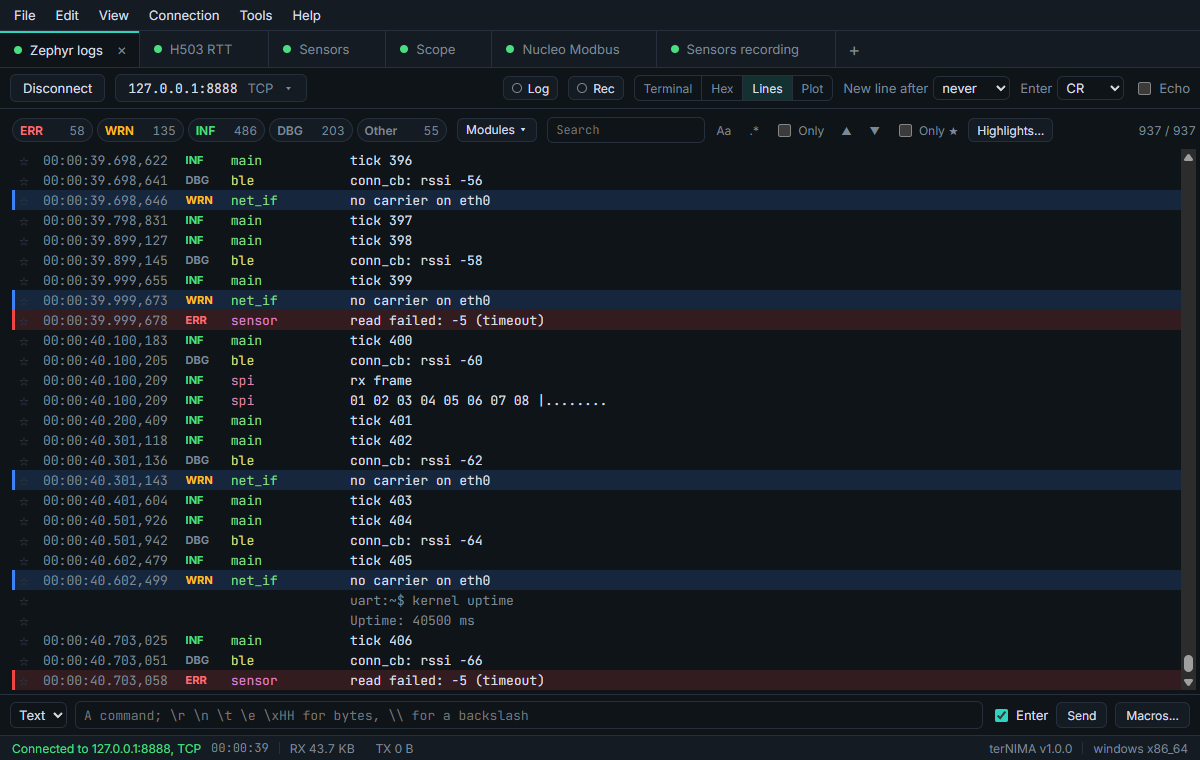Open the Tools menu
The width and height of the screenshot is (1200, 760).
coord(256,15)
